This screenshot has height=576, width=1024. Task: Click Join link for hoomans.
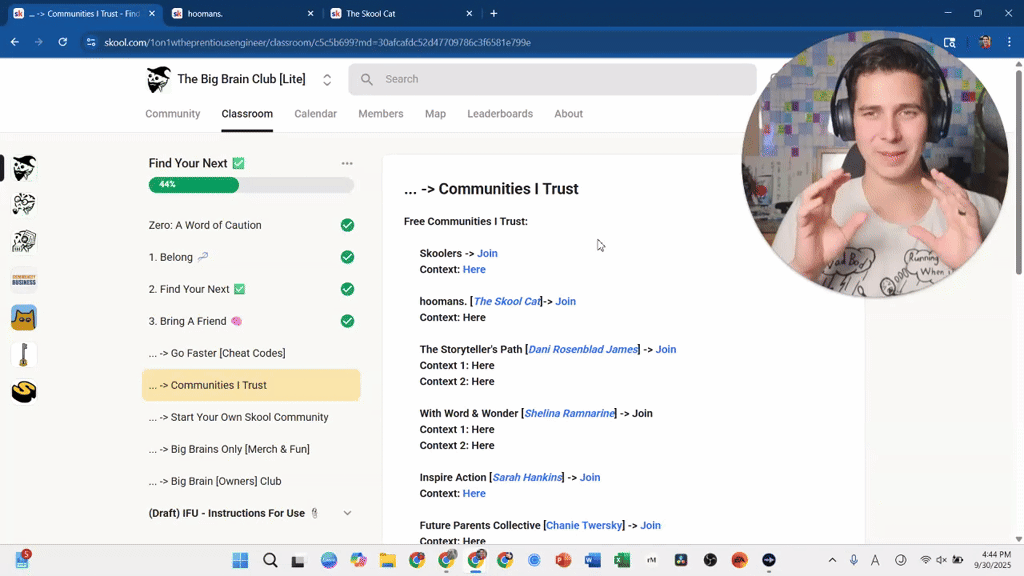click(x=566, y=301)
